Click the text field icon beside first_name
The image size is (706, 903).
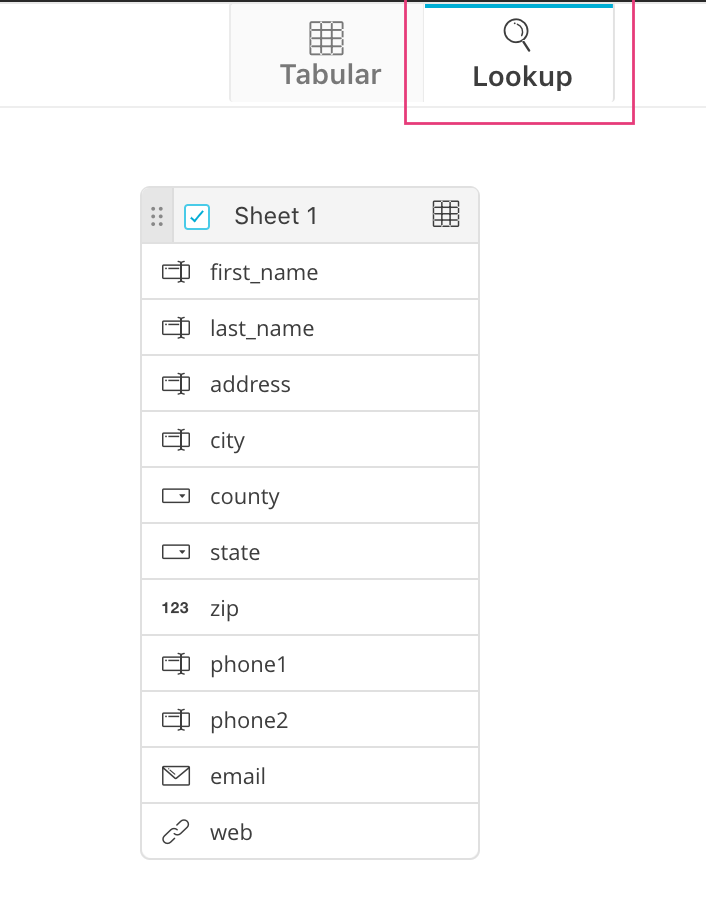176,272
